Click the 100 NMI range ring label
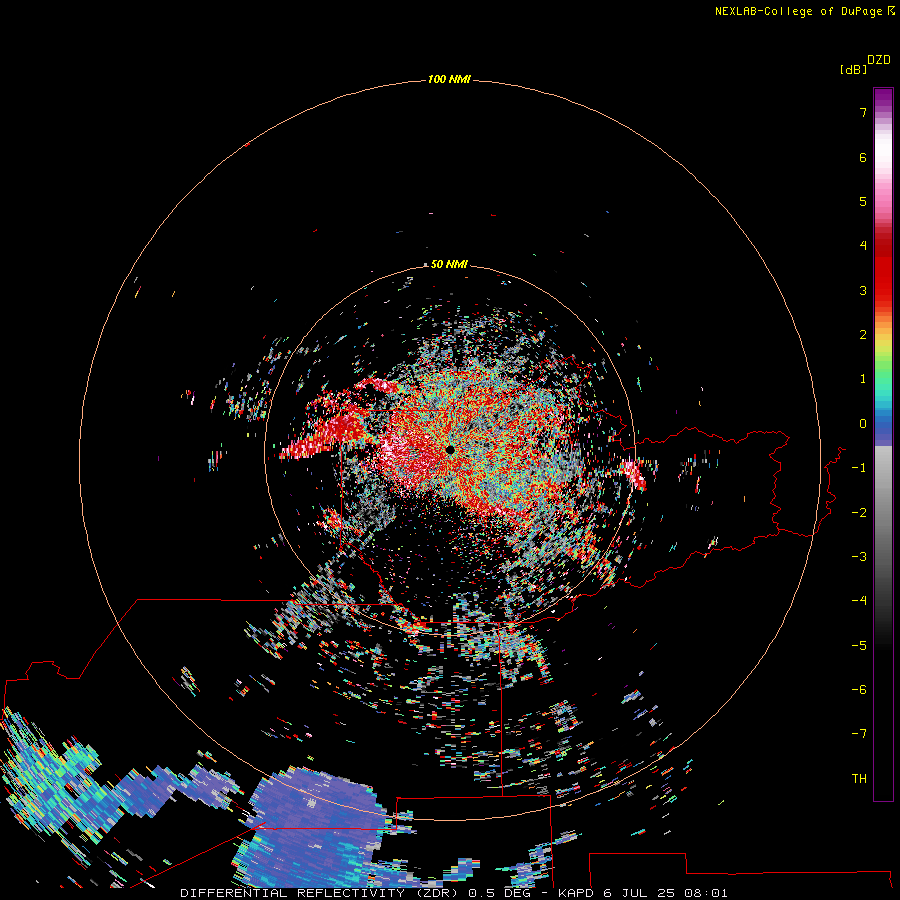 pyautogui.click(x=449, y=79)
